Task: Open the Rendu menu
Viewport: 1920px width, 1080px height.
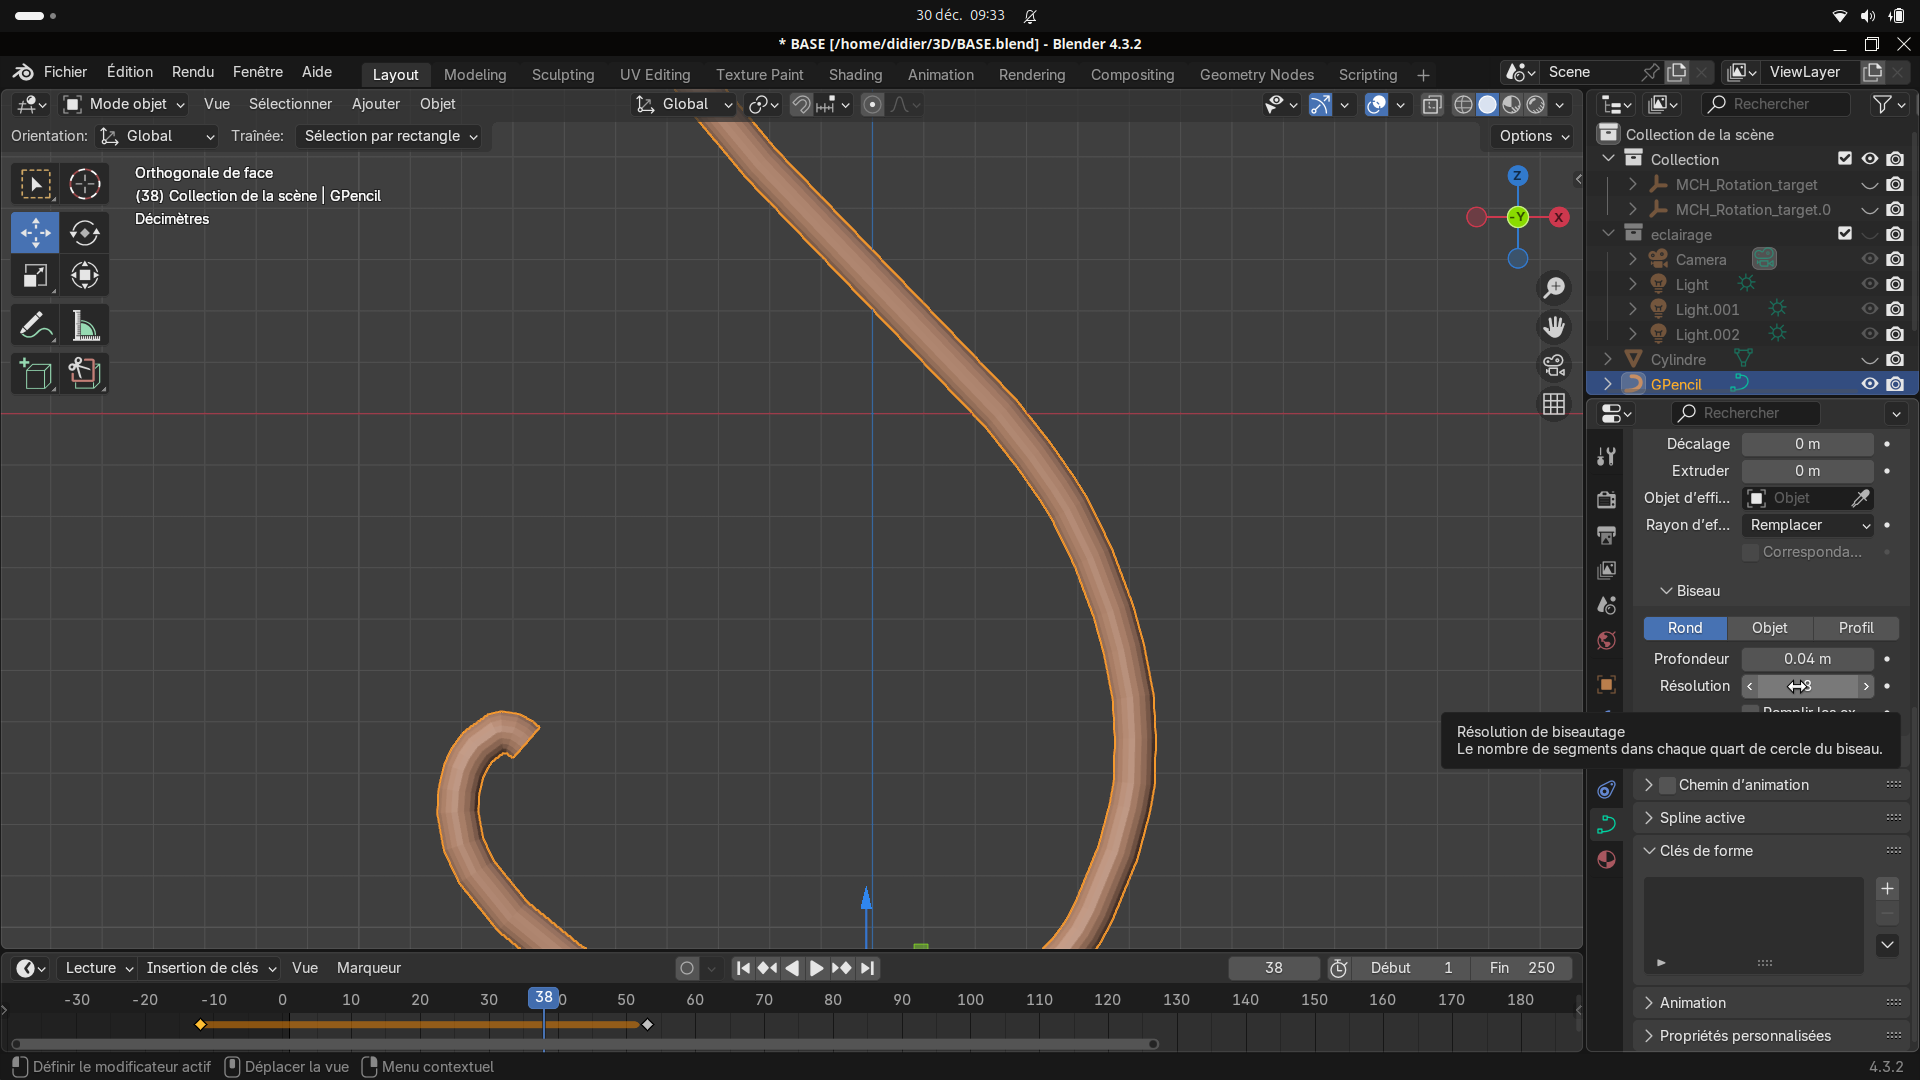Action: click(193, 72)
